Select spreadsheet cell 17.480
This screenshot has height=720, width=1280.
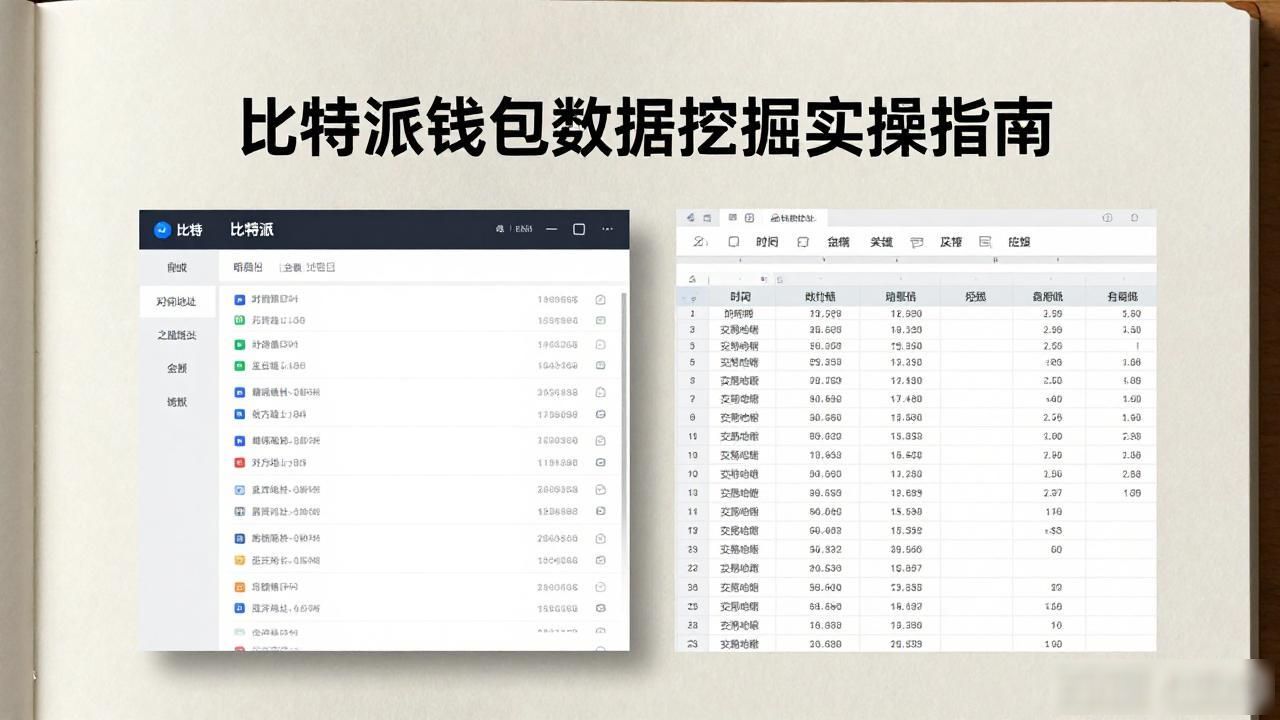click(x=899, y=399)
